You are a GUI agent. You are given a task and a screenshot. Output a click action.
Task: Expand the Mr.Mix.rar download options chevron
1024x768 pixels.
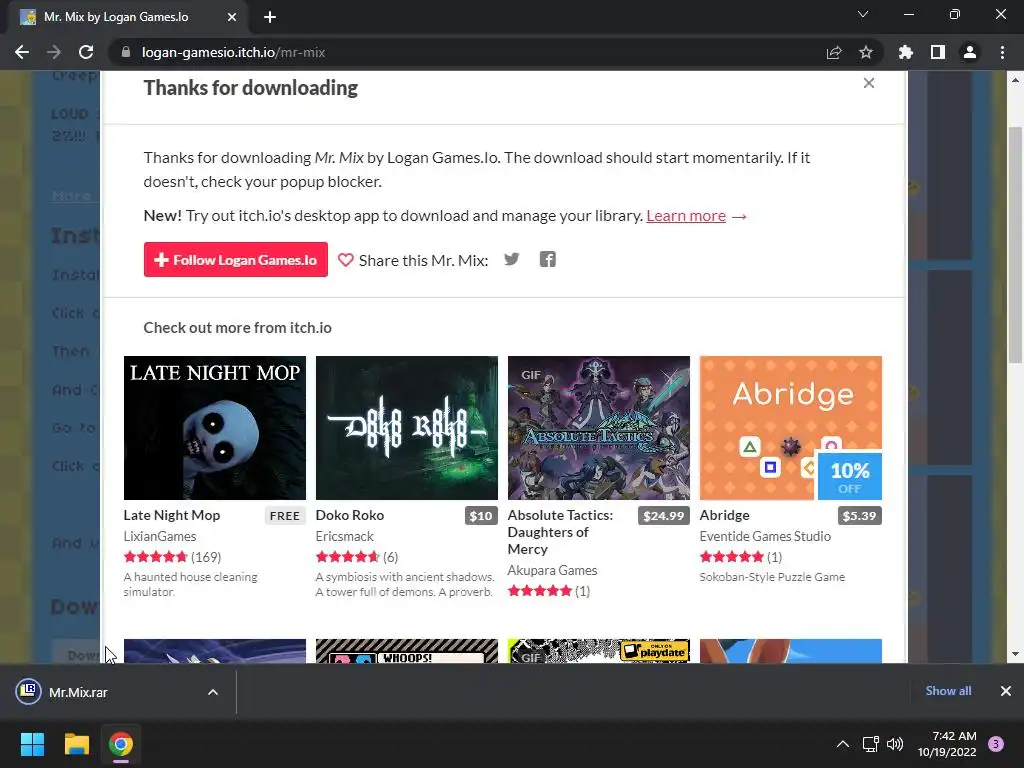tap(213, 692)
